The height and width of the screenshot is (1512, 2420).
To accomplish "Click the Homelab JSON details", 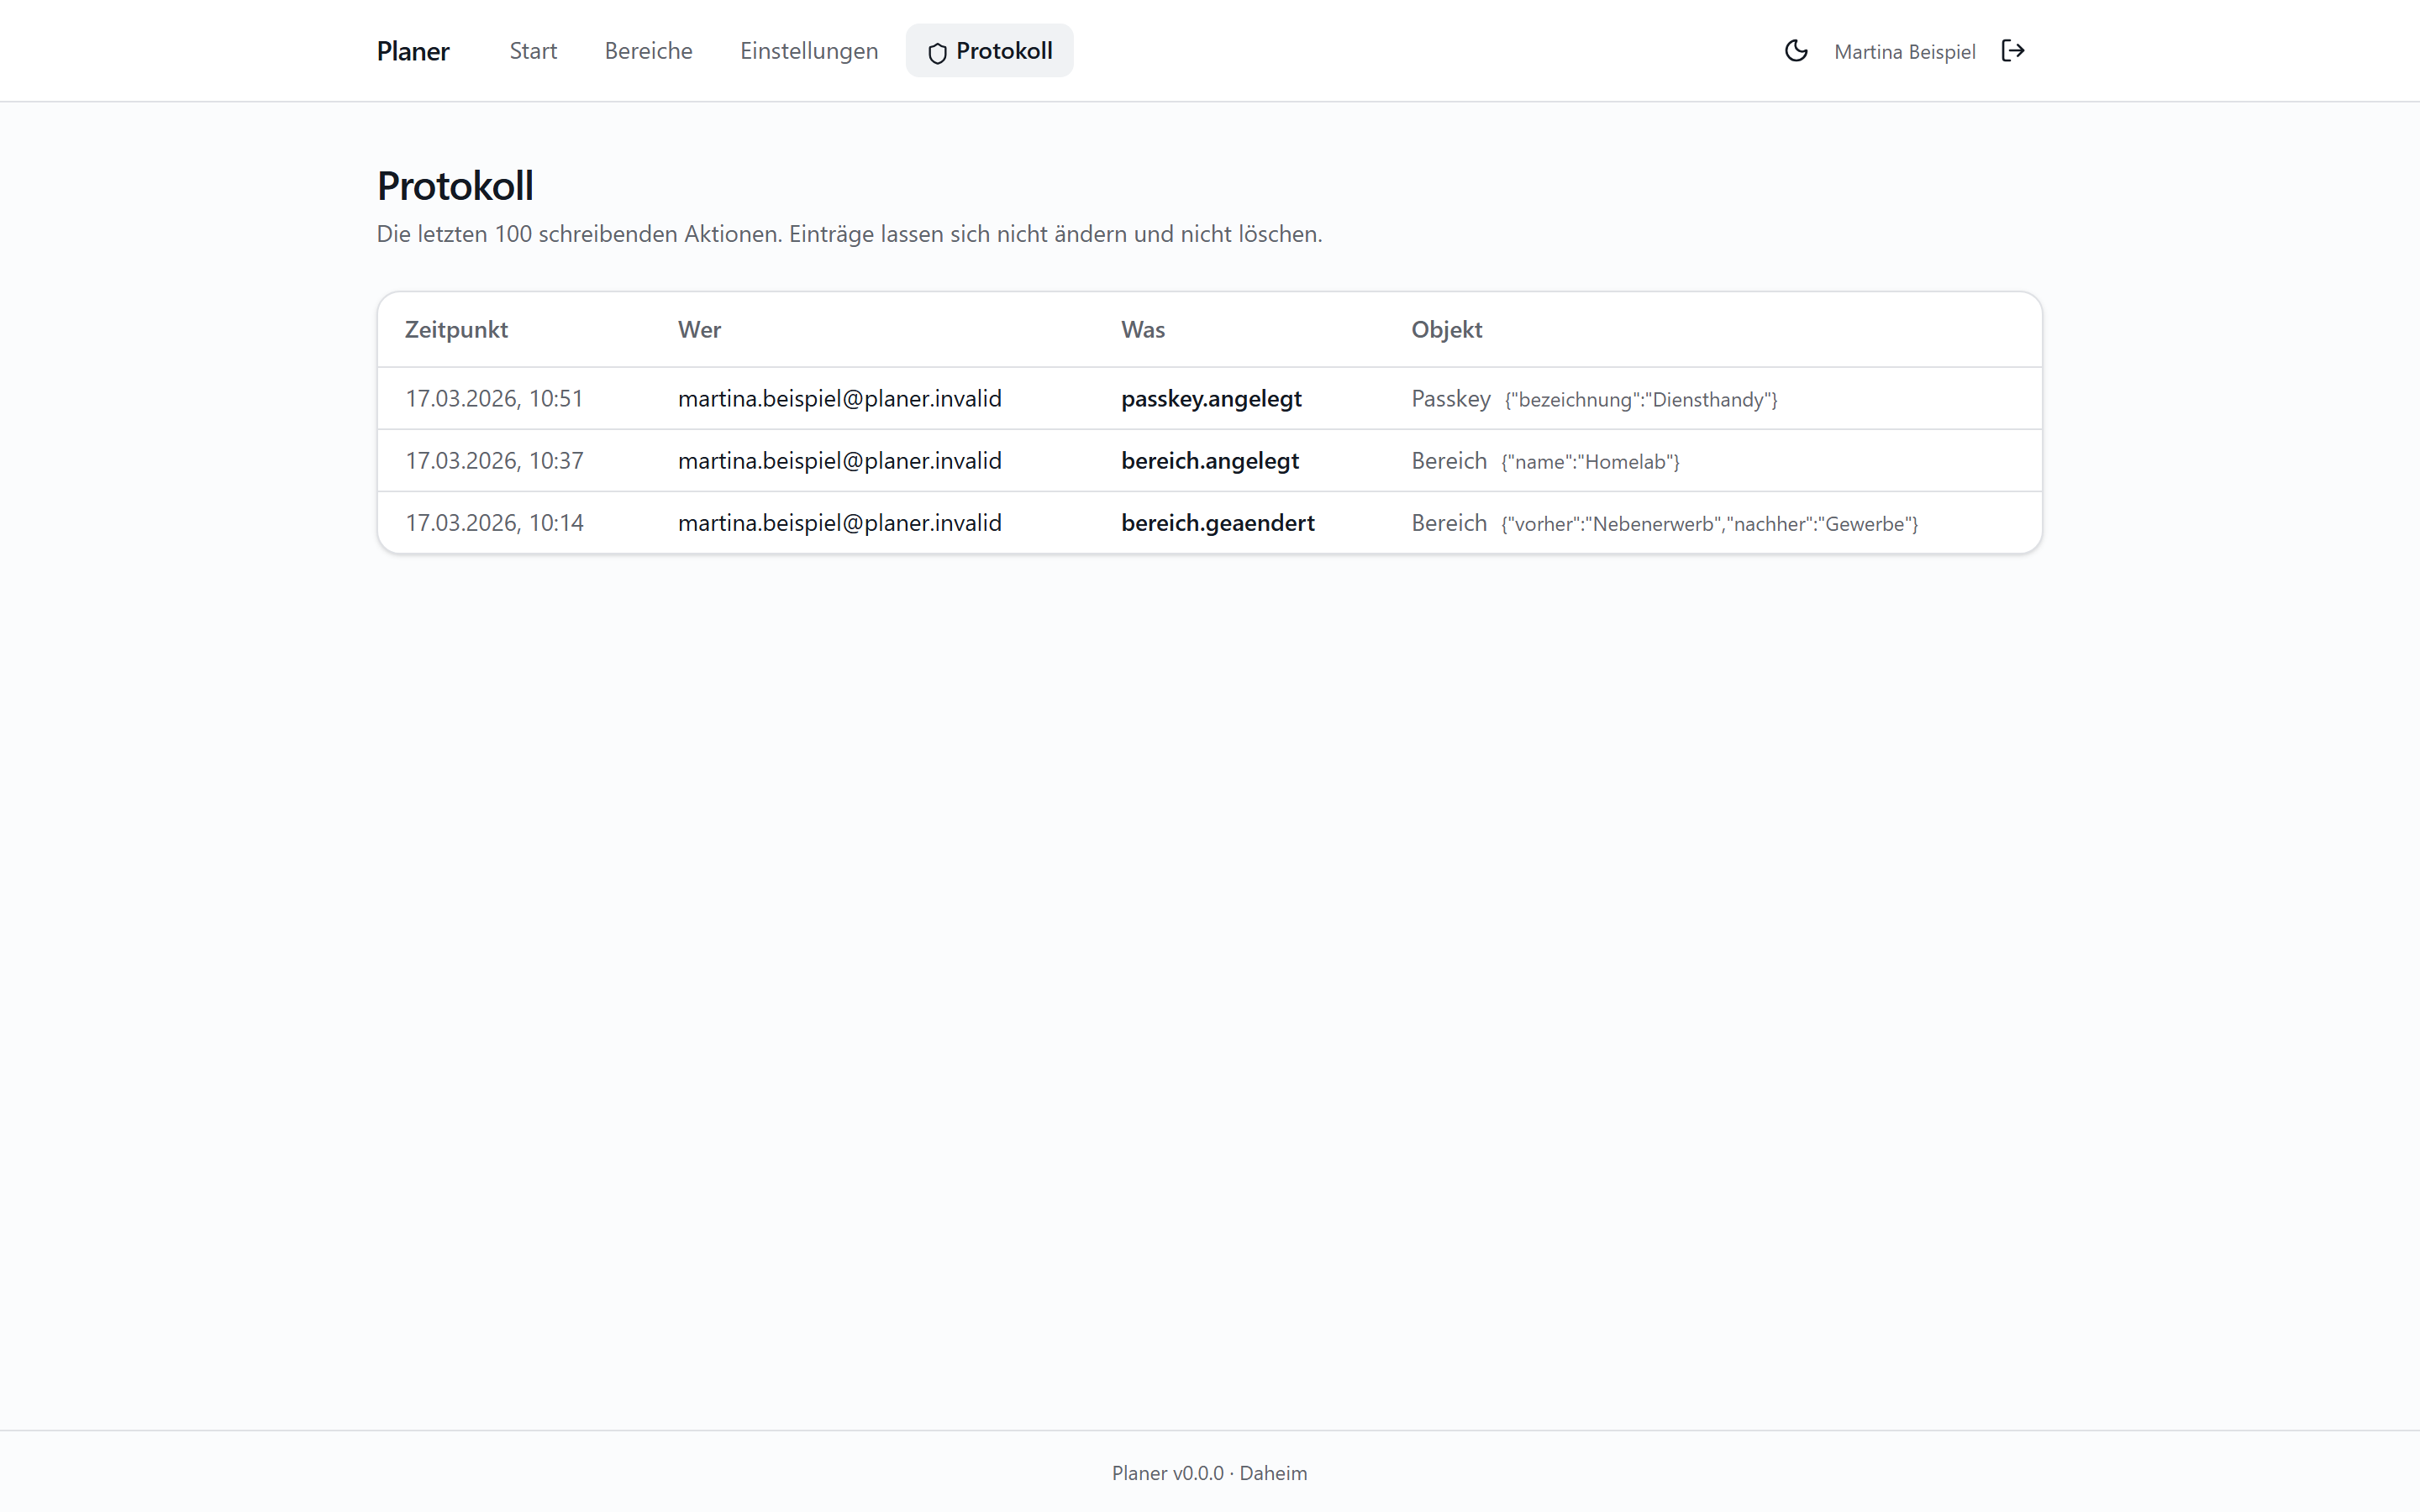I will click(x=1590, y=462).
